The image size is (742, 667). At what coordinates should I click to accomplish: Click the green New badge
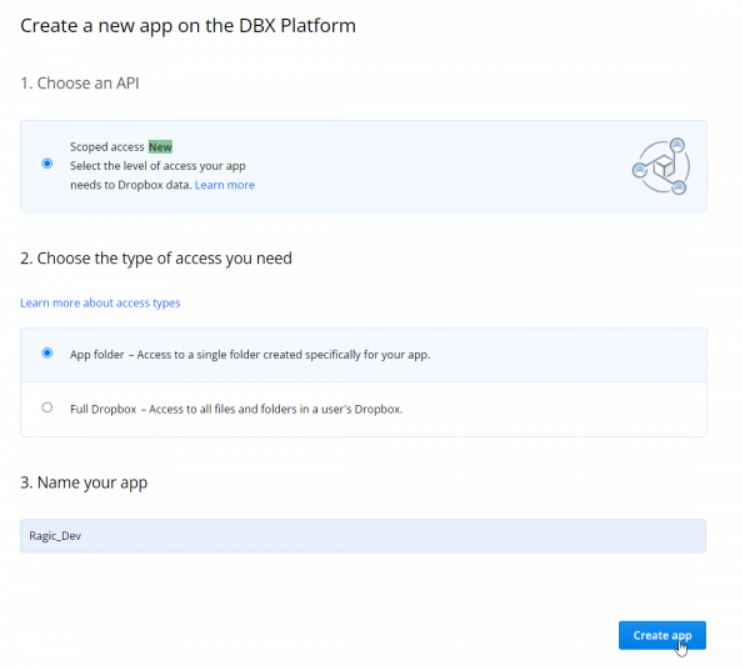pos(160,146)
